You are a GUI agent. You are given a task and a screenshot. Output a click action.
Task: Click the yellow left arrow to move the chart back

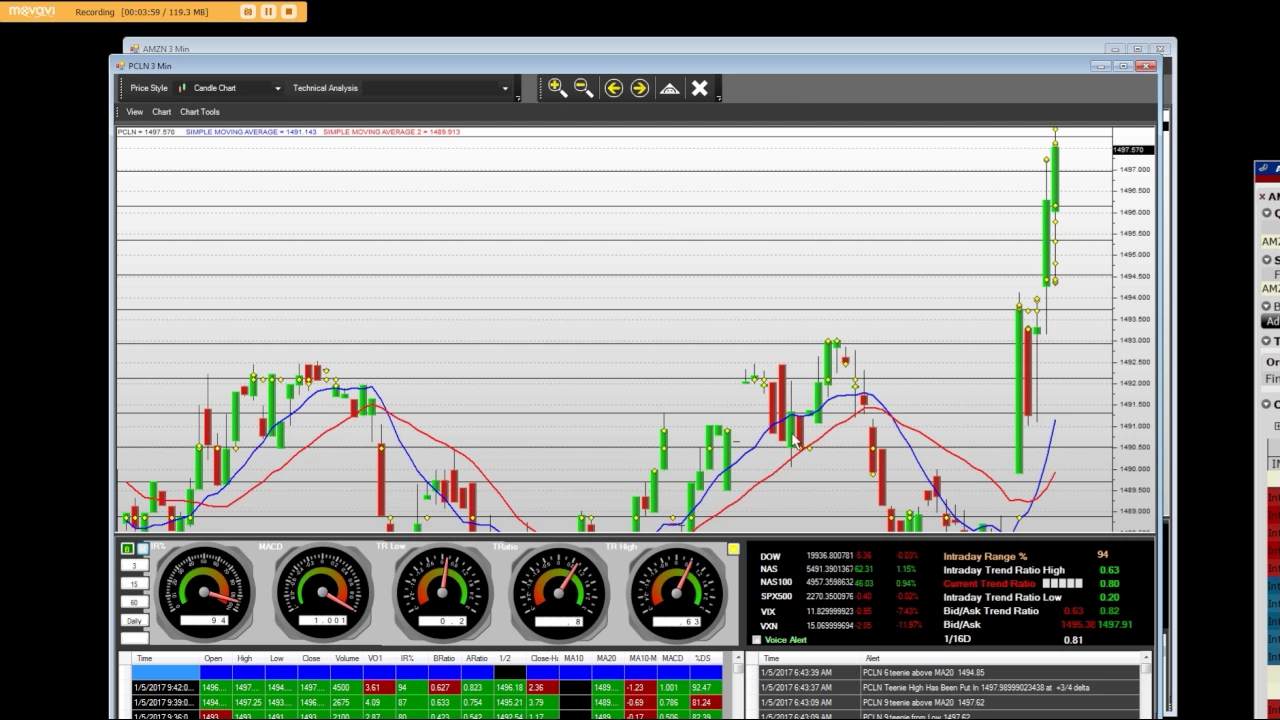click(613, 88)
